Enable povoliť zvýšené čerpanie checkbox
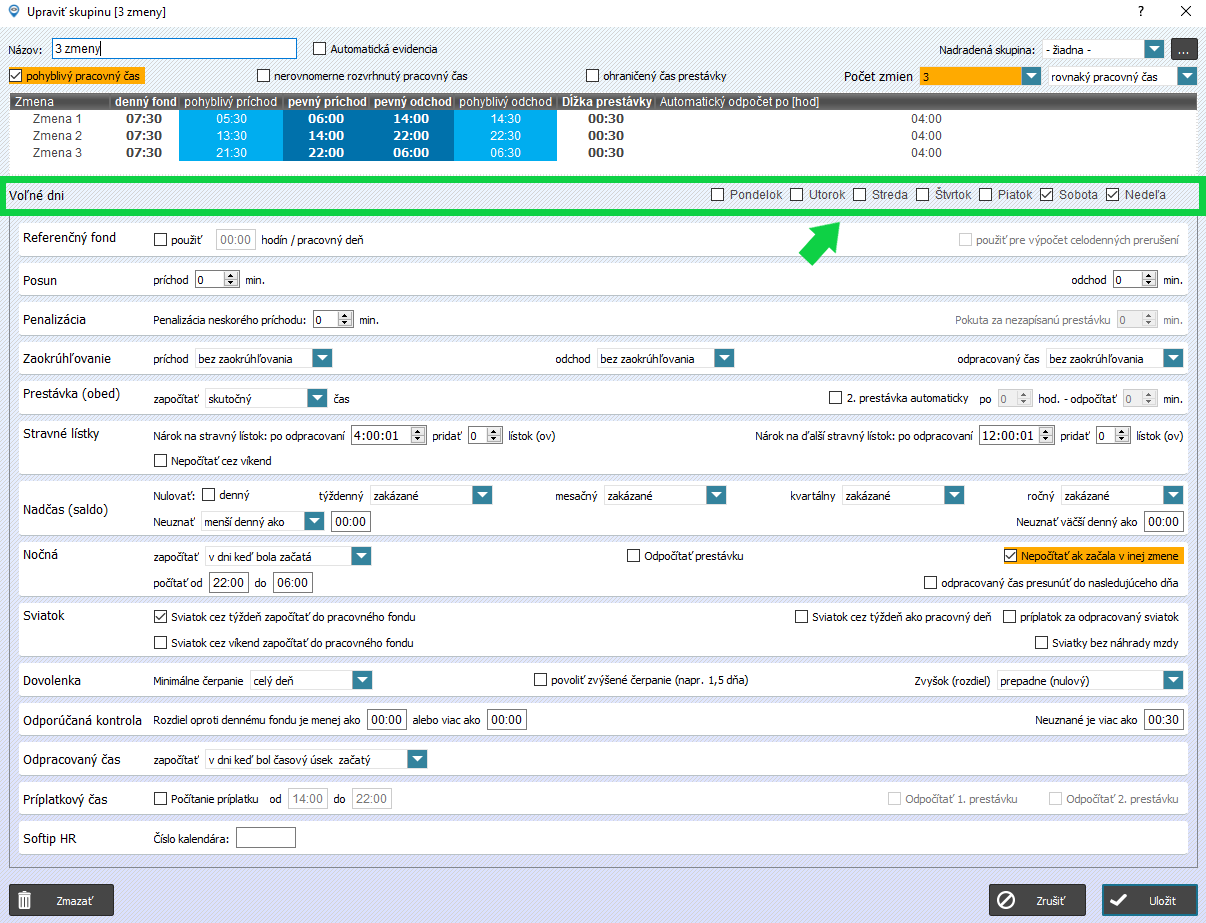The image size is (1206, 923). 541,680
